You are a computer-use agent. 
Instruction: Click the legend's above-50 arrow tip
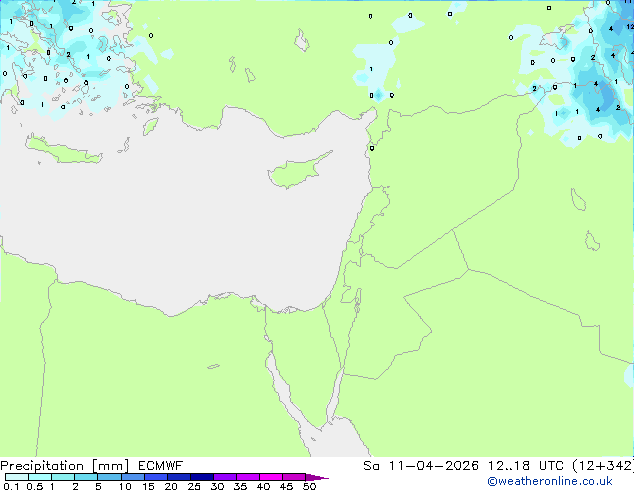(317, 477)
